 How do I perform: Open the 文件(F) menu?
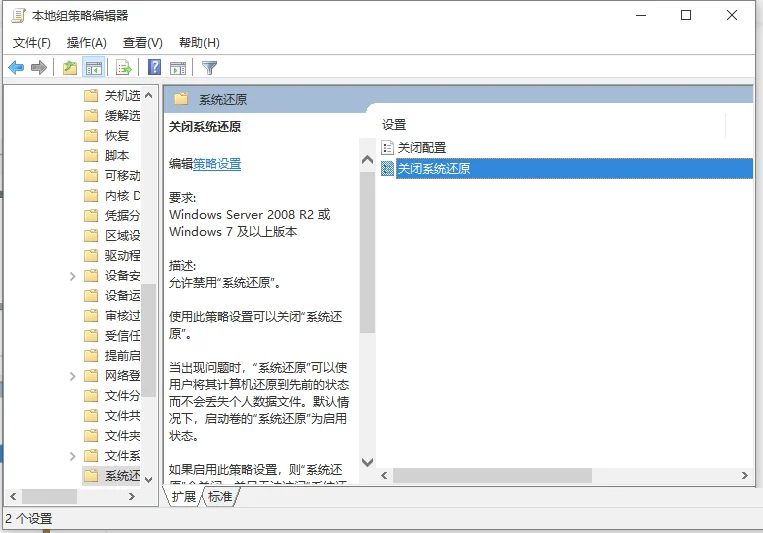32,43
